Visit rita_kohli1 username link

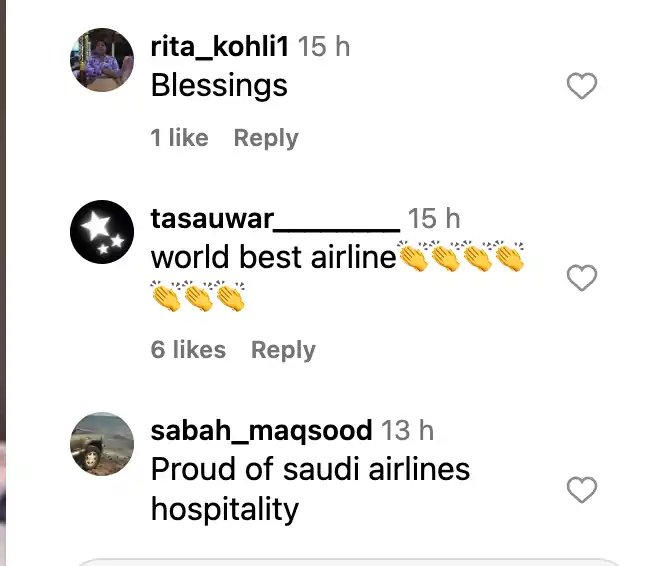pos(219,46)
